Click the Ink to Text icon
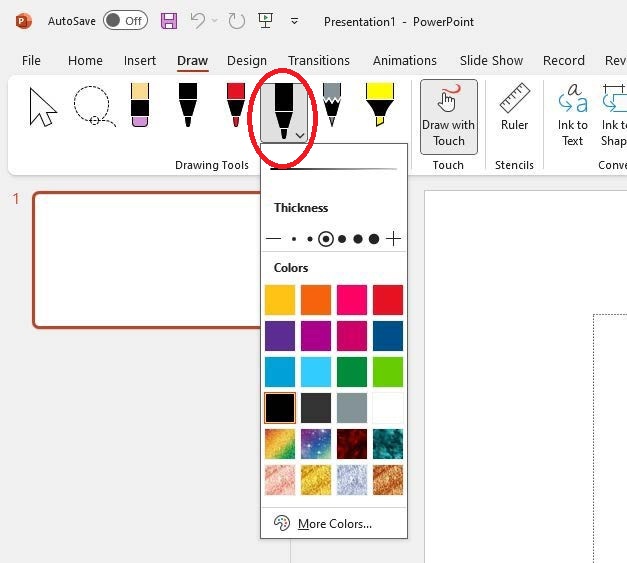This screenshot has height=563, width=627. [x=573, y=98]
